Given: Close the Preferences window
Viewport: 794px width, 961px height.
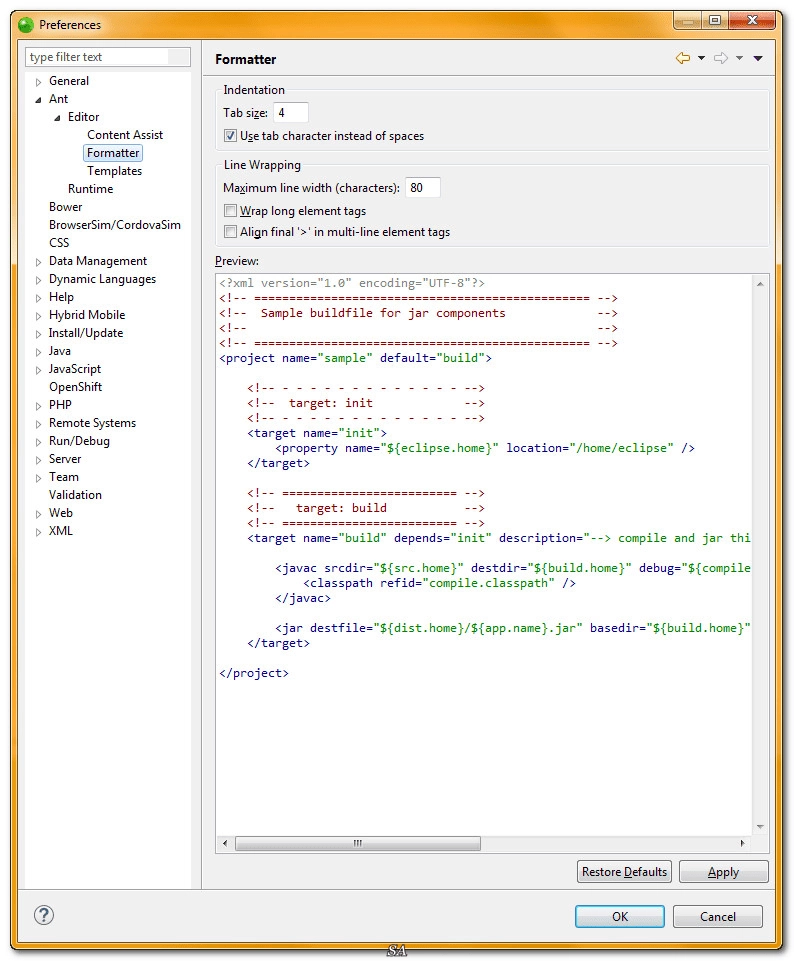Looking at the screenshot, I should 752,20.
